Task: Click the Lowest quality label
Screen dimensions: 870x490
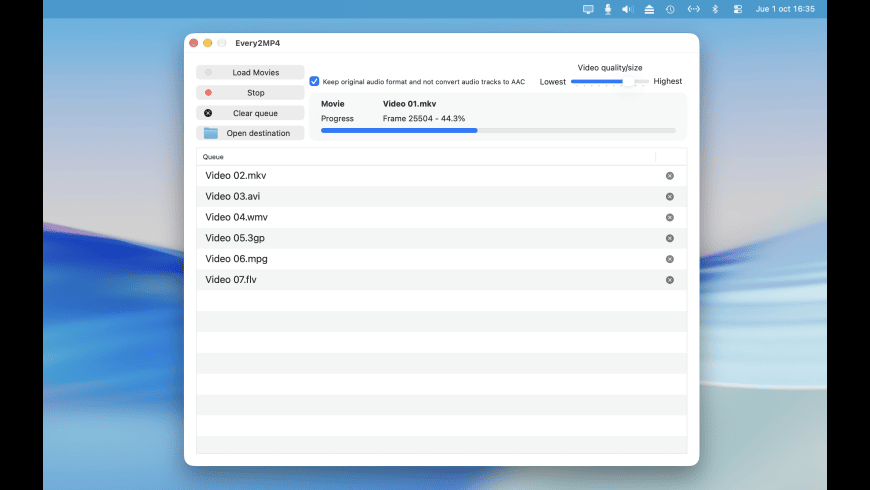Action: click(x=553, y=82)
